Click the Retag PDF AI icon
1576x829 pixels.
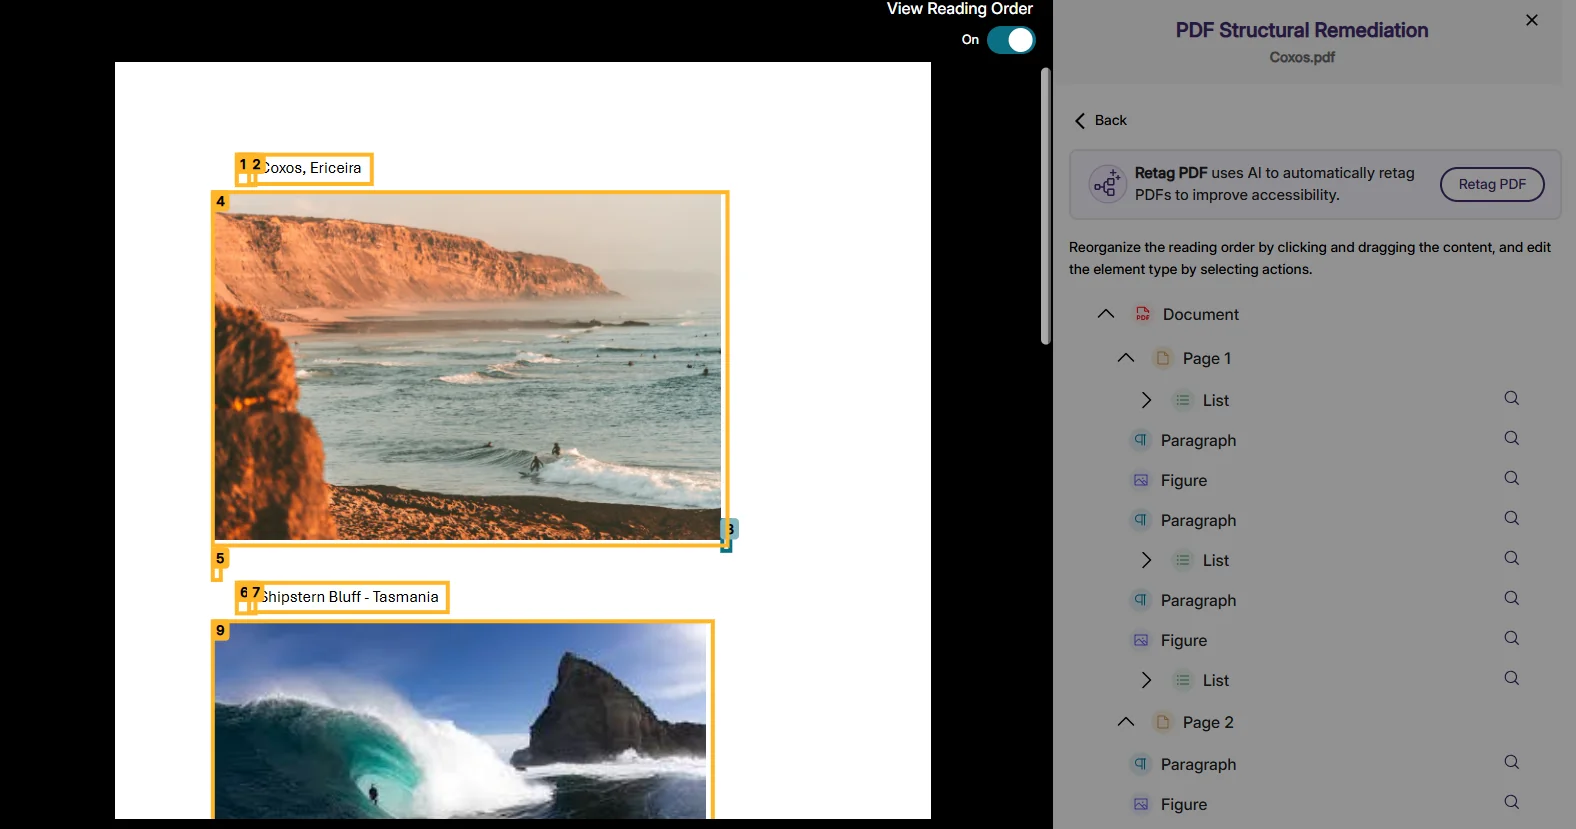click(x=1107, y=184)
